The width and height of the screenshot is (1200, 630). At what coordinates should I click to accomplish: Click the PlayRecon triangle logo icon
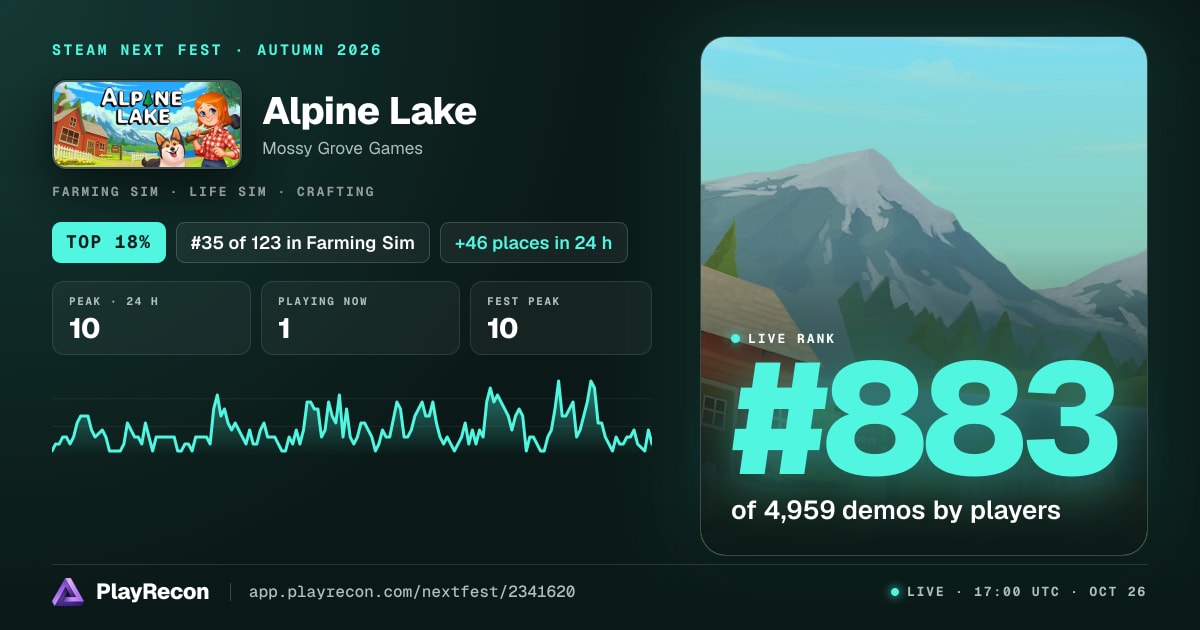pos(68,592)
